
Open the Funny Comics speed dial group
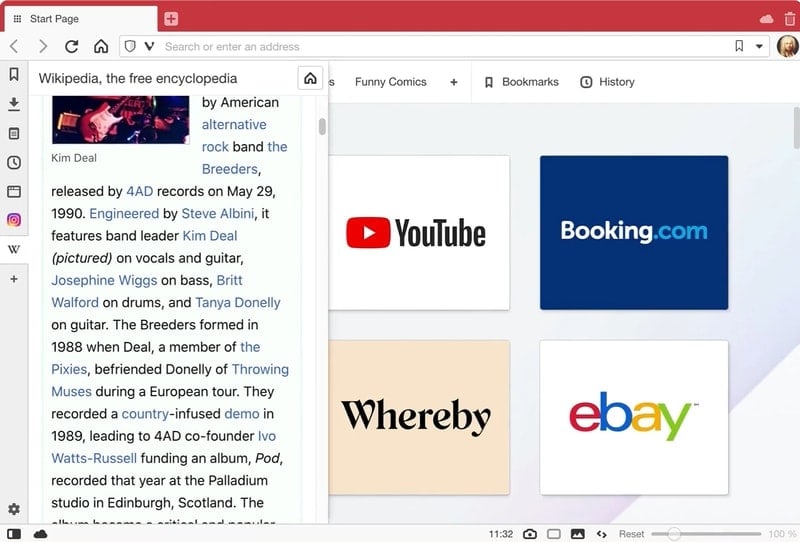(391, 82)
